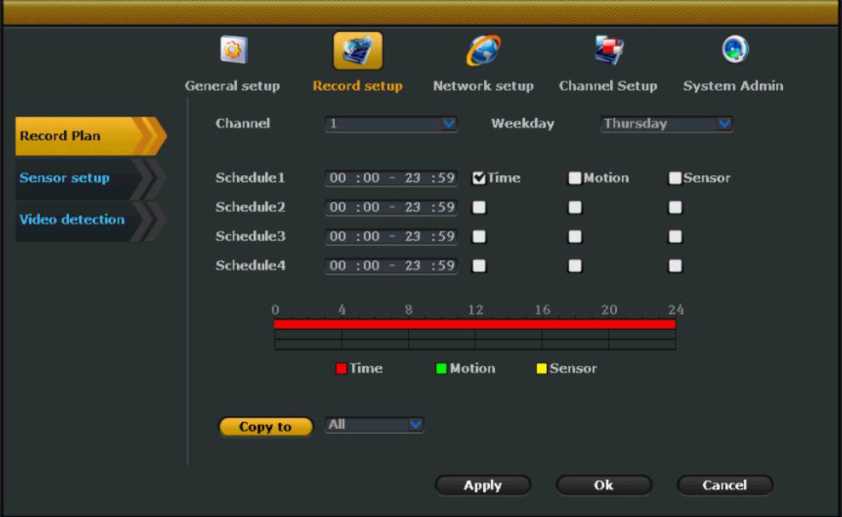The height and width of the screenshot is (517, 842).
Task: Check the Schedule4 Sensor checkbox
Action: pos(675,266)
